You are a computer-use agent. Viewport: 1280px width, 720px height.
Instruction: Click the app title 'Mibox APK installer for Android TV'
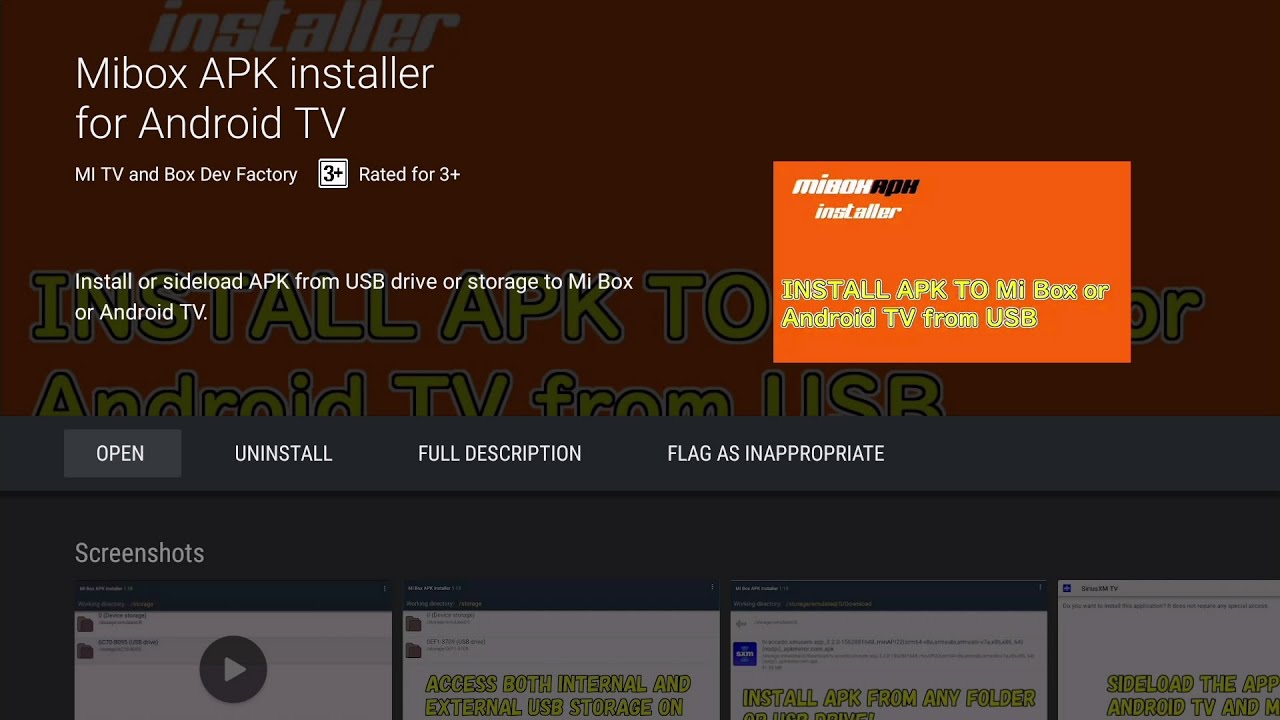click(x=254, y=98)
